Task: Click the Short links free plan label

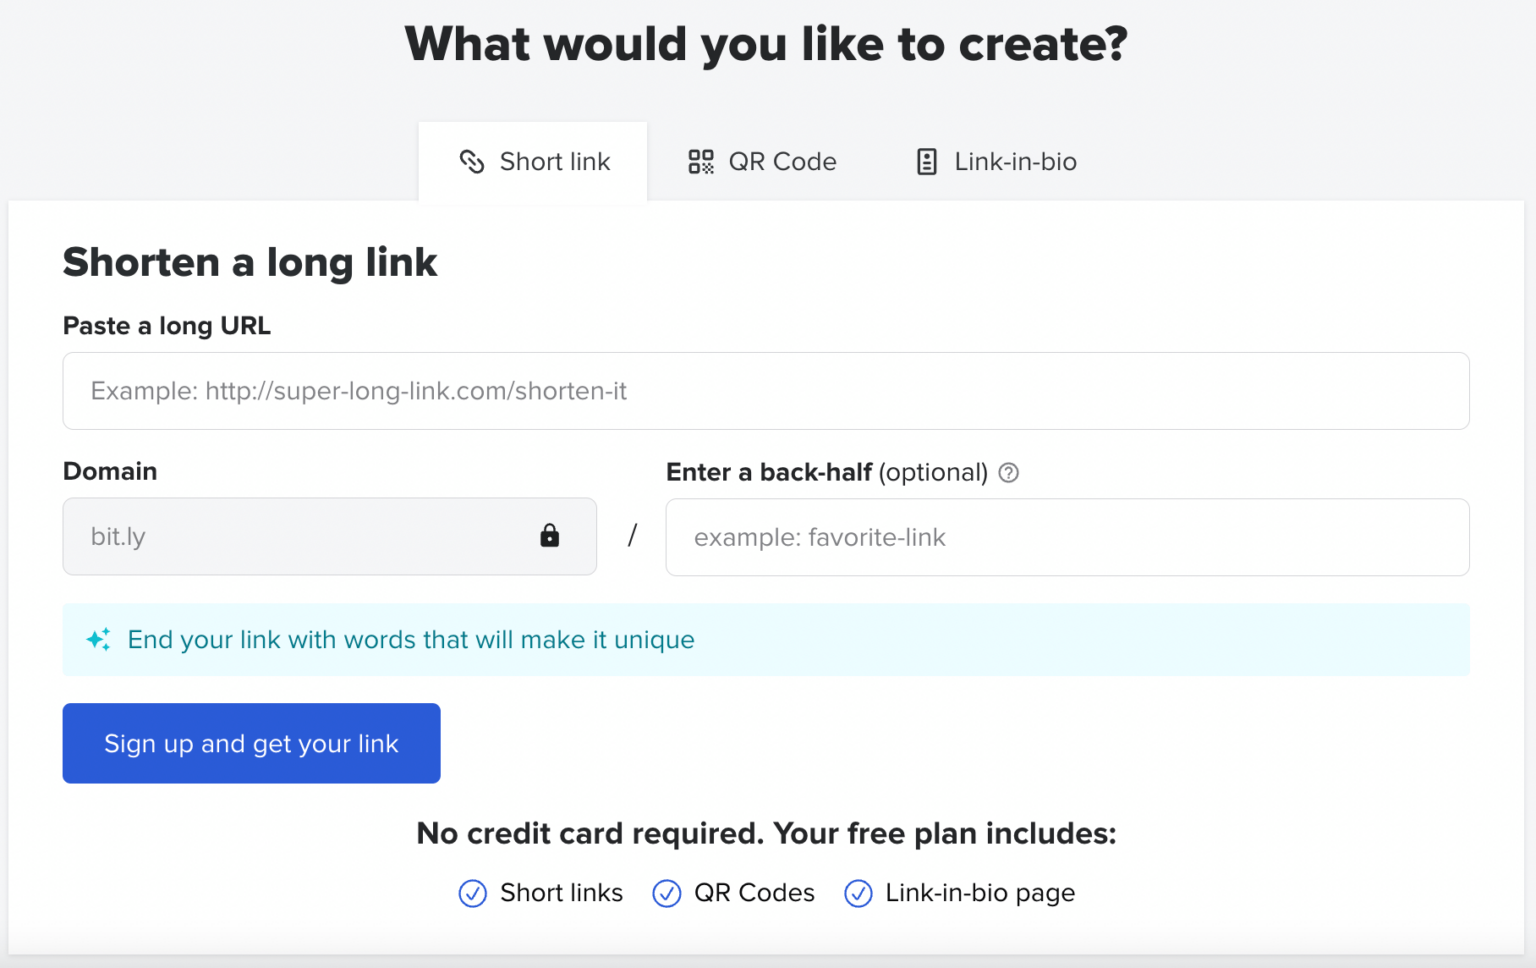Action: 561,893
